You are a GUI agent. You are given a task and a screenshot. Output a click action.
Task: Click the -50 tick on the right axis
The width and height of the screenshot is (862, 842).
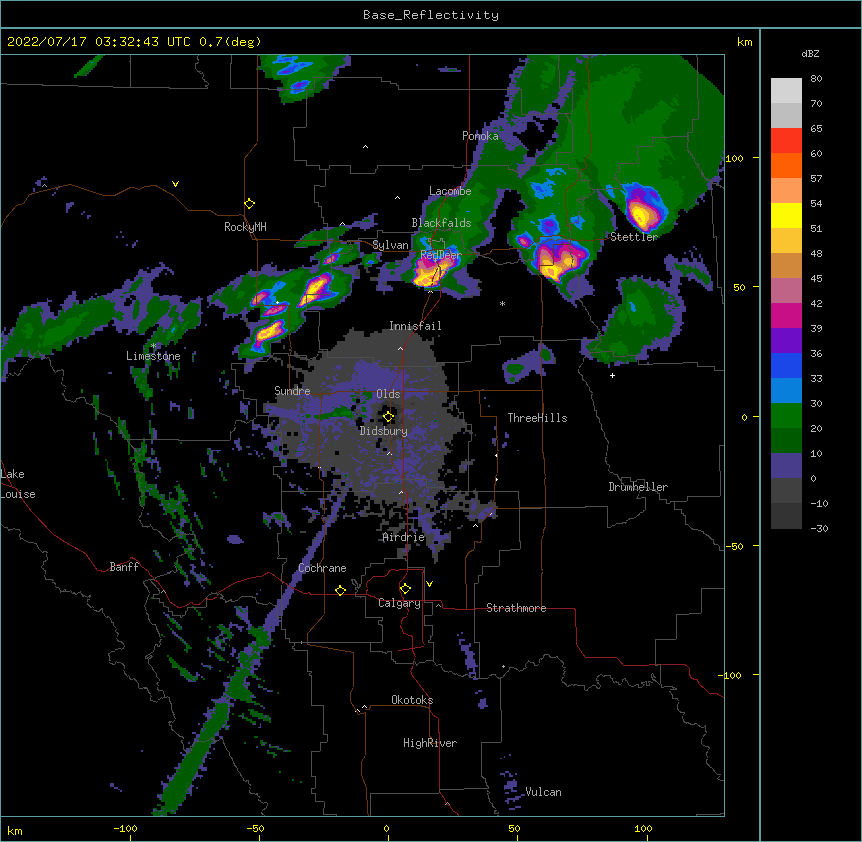[733, 546]
